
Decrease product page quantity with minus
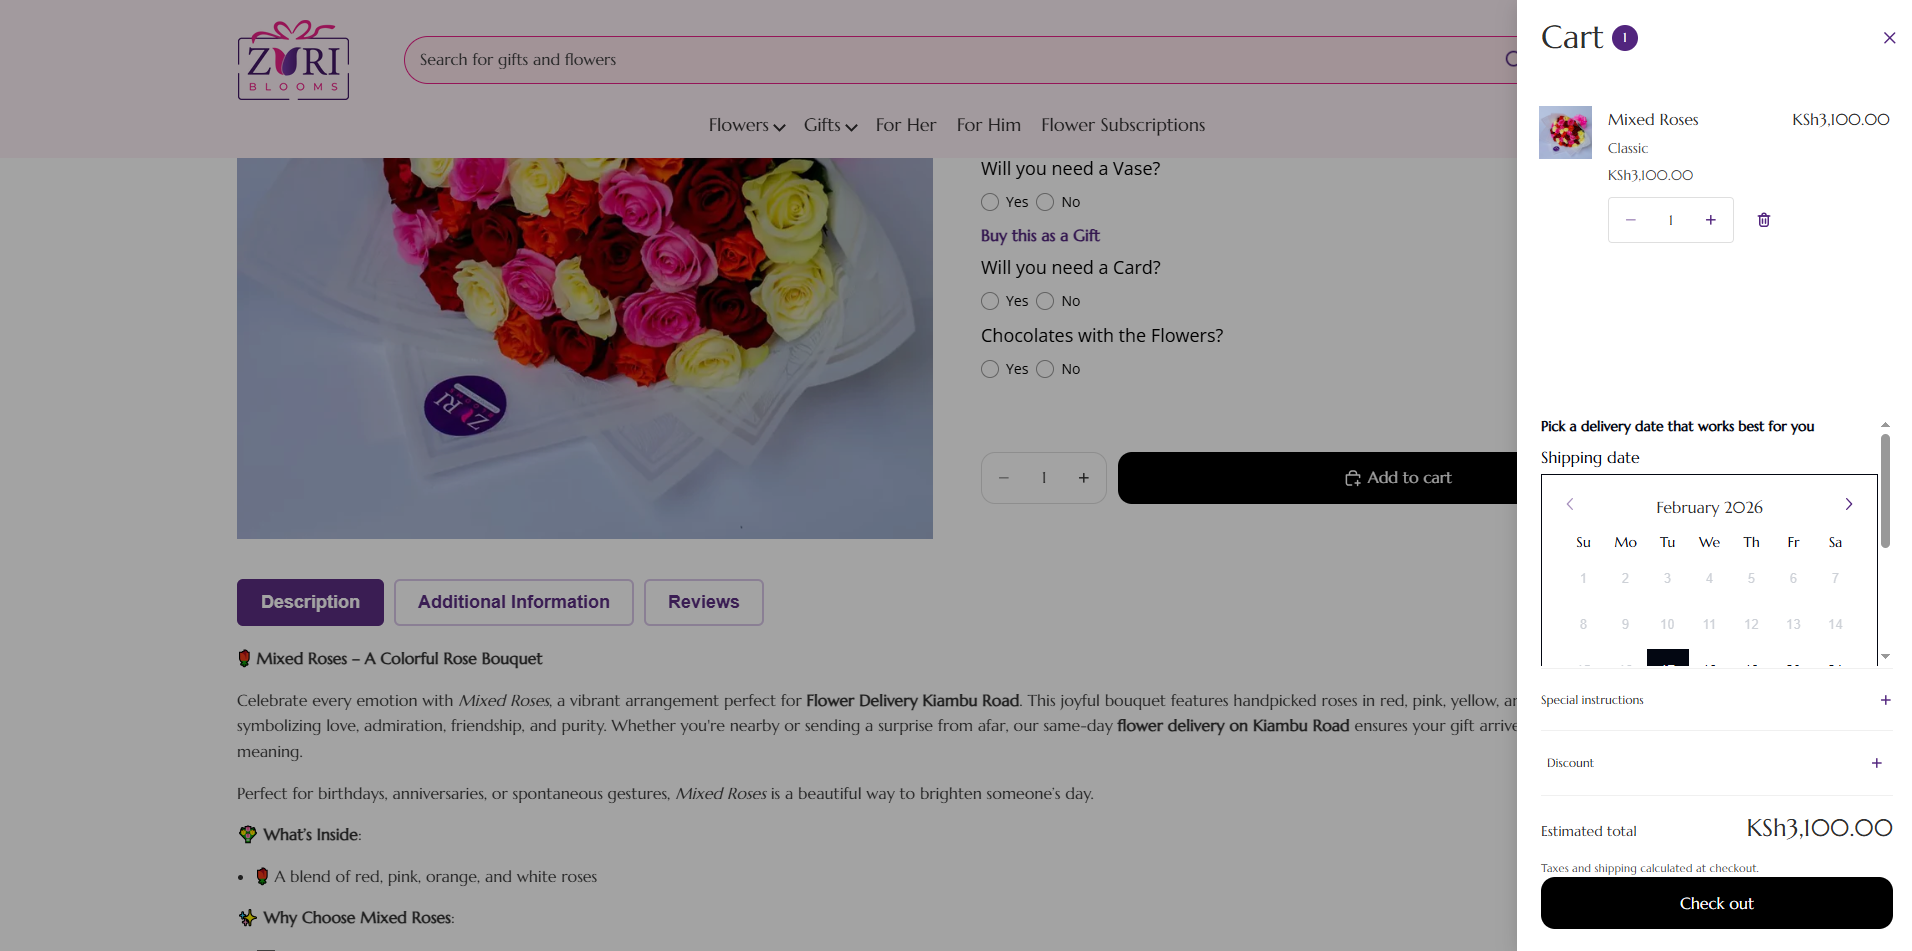1004,478
